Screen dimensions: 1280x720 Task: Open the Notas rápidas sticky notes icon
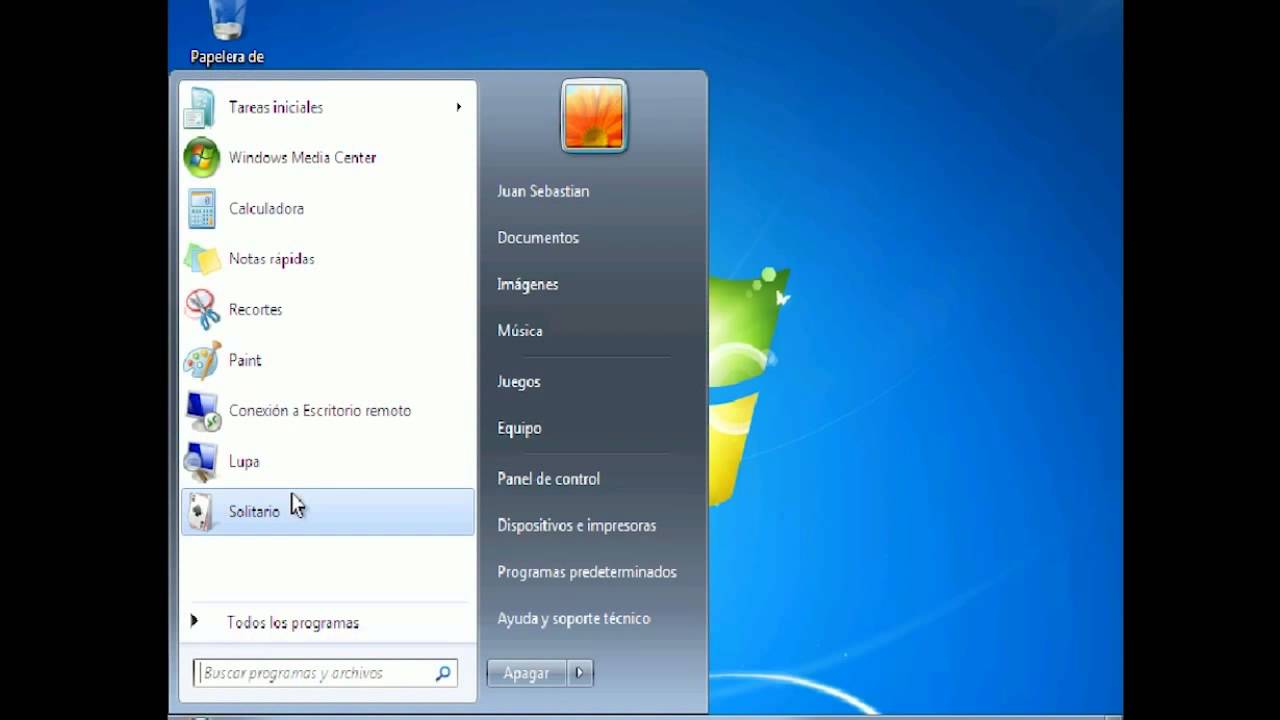click(201, 259)
